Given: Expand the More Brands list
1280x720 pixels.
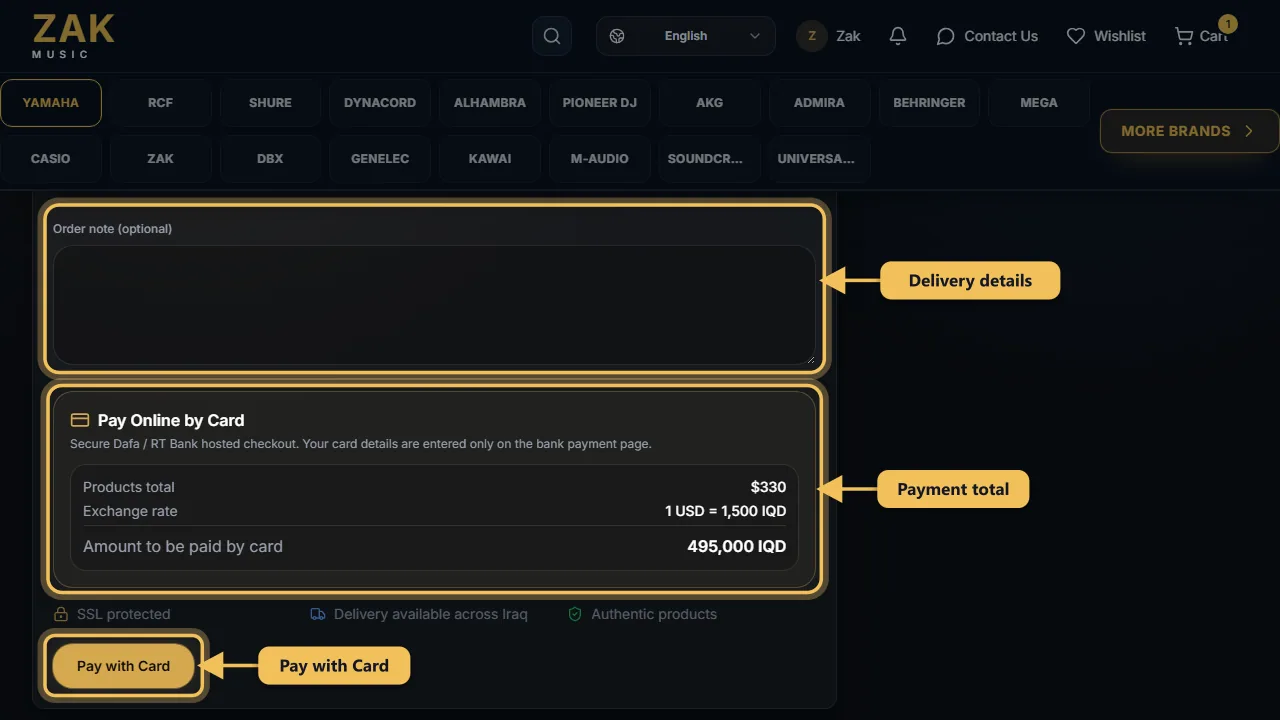Looking at the screenshot, I should pyautogui.click(x=1189, y=131).
